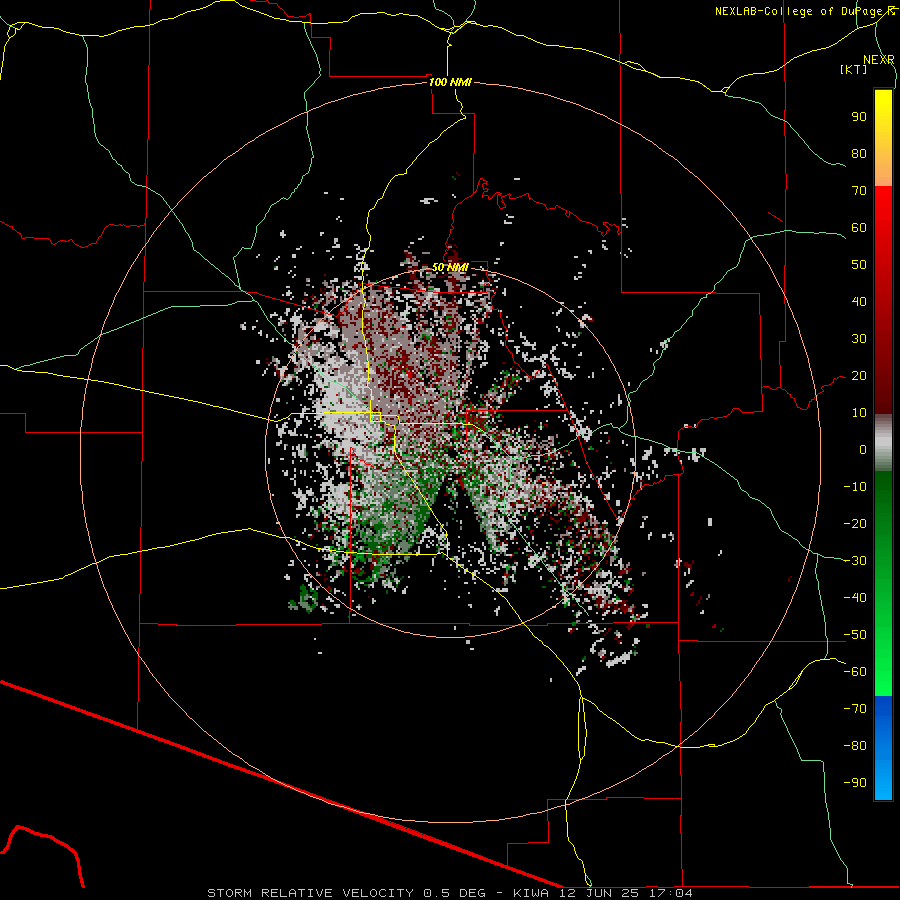Click the 12 JUN 25 date text
Viewport: 900px width, 900px height.
pos(599,893)
